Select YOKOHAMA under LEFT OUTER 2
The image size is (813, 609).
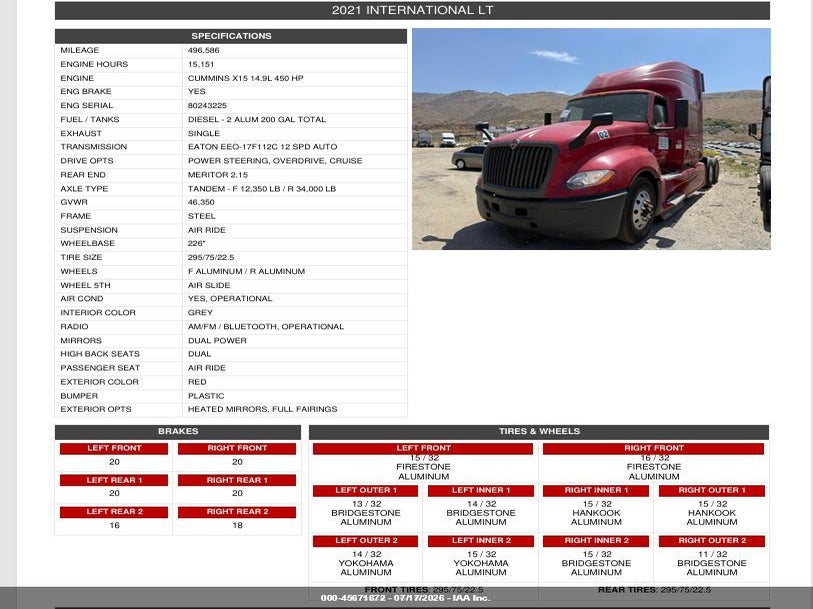click(x=366, y=563)
